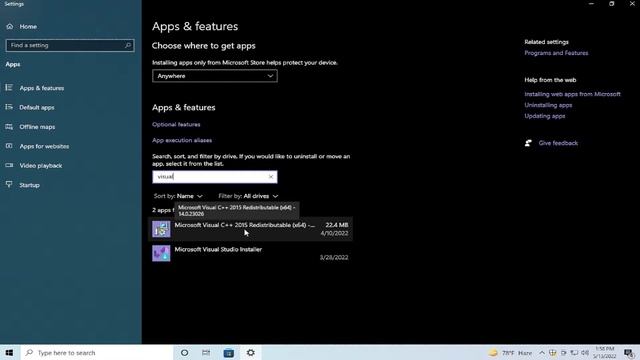The height and width of the screenshot is (360, 640).
Task: Open the Uninstalling apps help link
Action: (x=548, y=105)
